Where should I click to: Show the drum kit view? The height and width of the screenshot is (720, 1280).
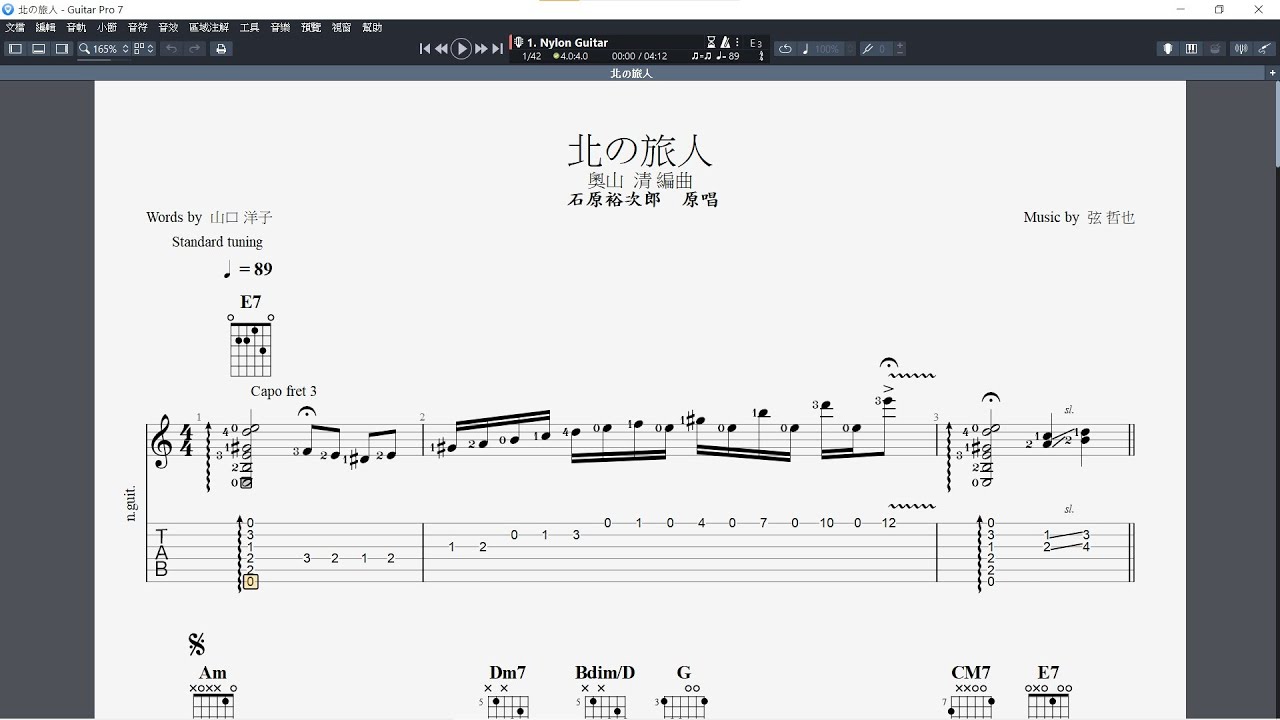coord(1215,49)
